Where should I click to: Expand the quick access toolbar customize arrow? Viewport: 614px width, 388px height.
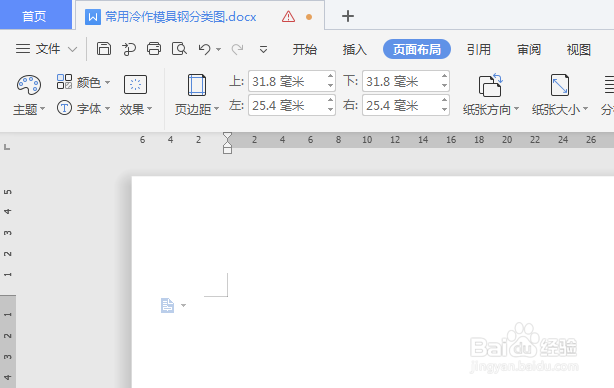[264, 50]
